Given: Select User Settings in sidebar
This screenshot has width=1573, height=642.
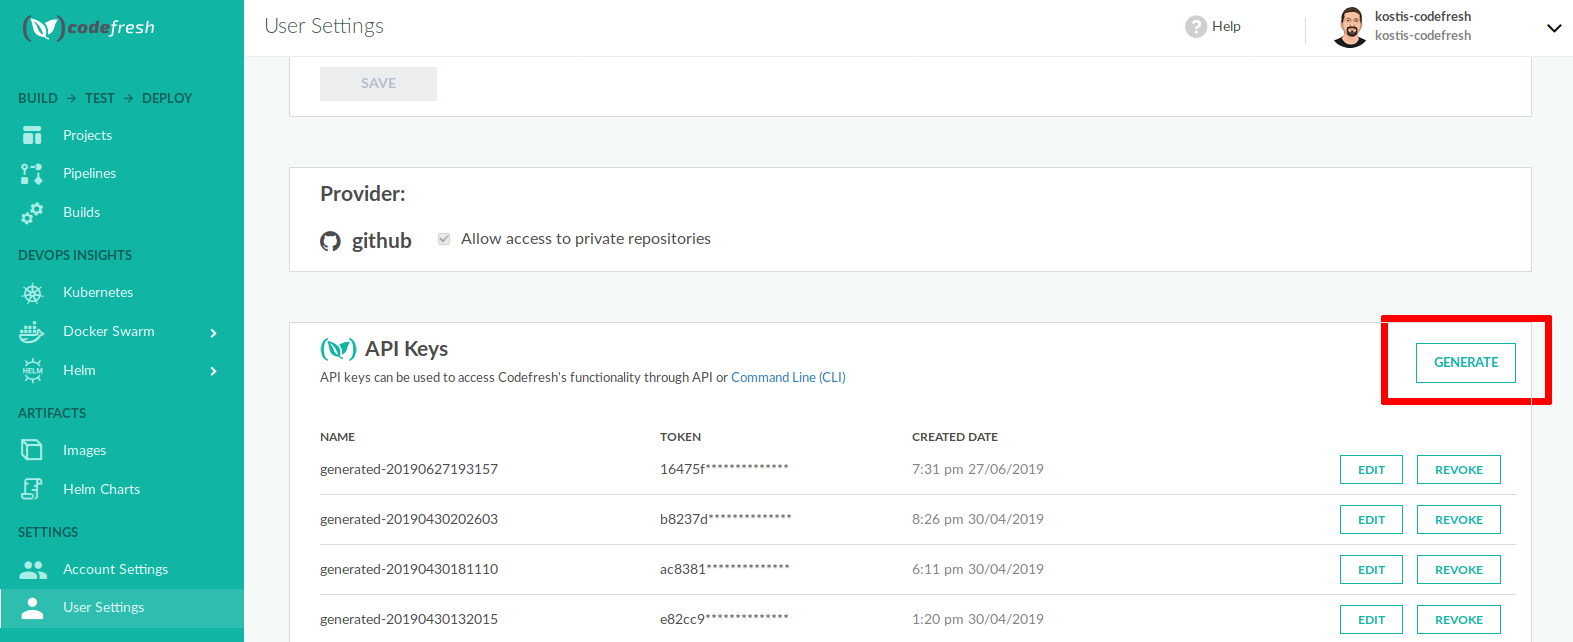Looking at the screenshot, I should 103,607.
